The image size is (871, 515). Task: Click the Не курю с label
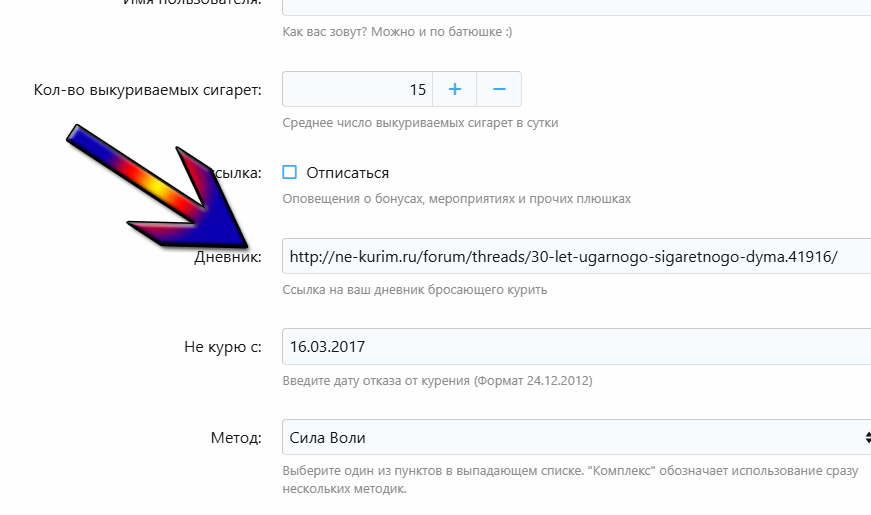[223, 347]
